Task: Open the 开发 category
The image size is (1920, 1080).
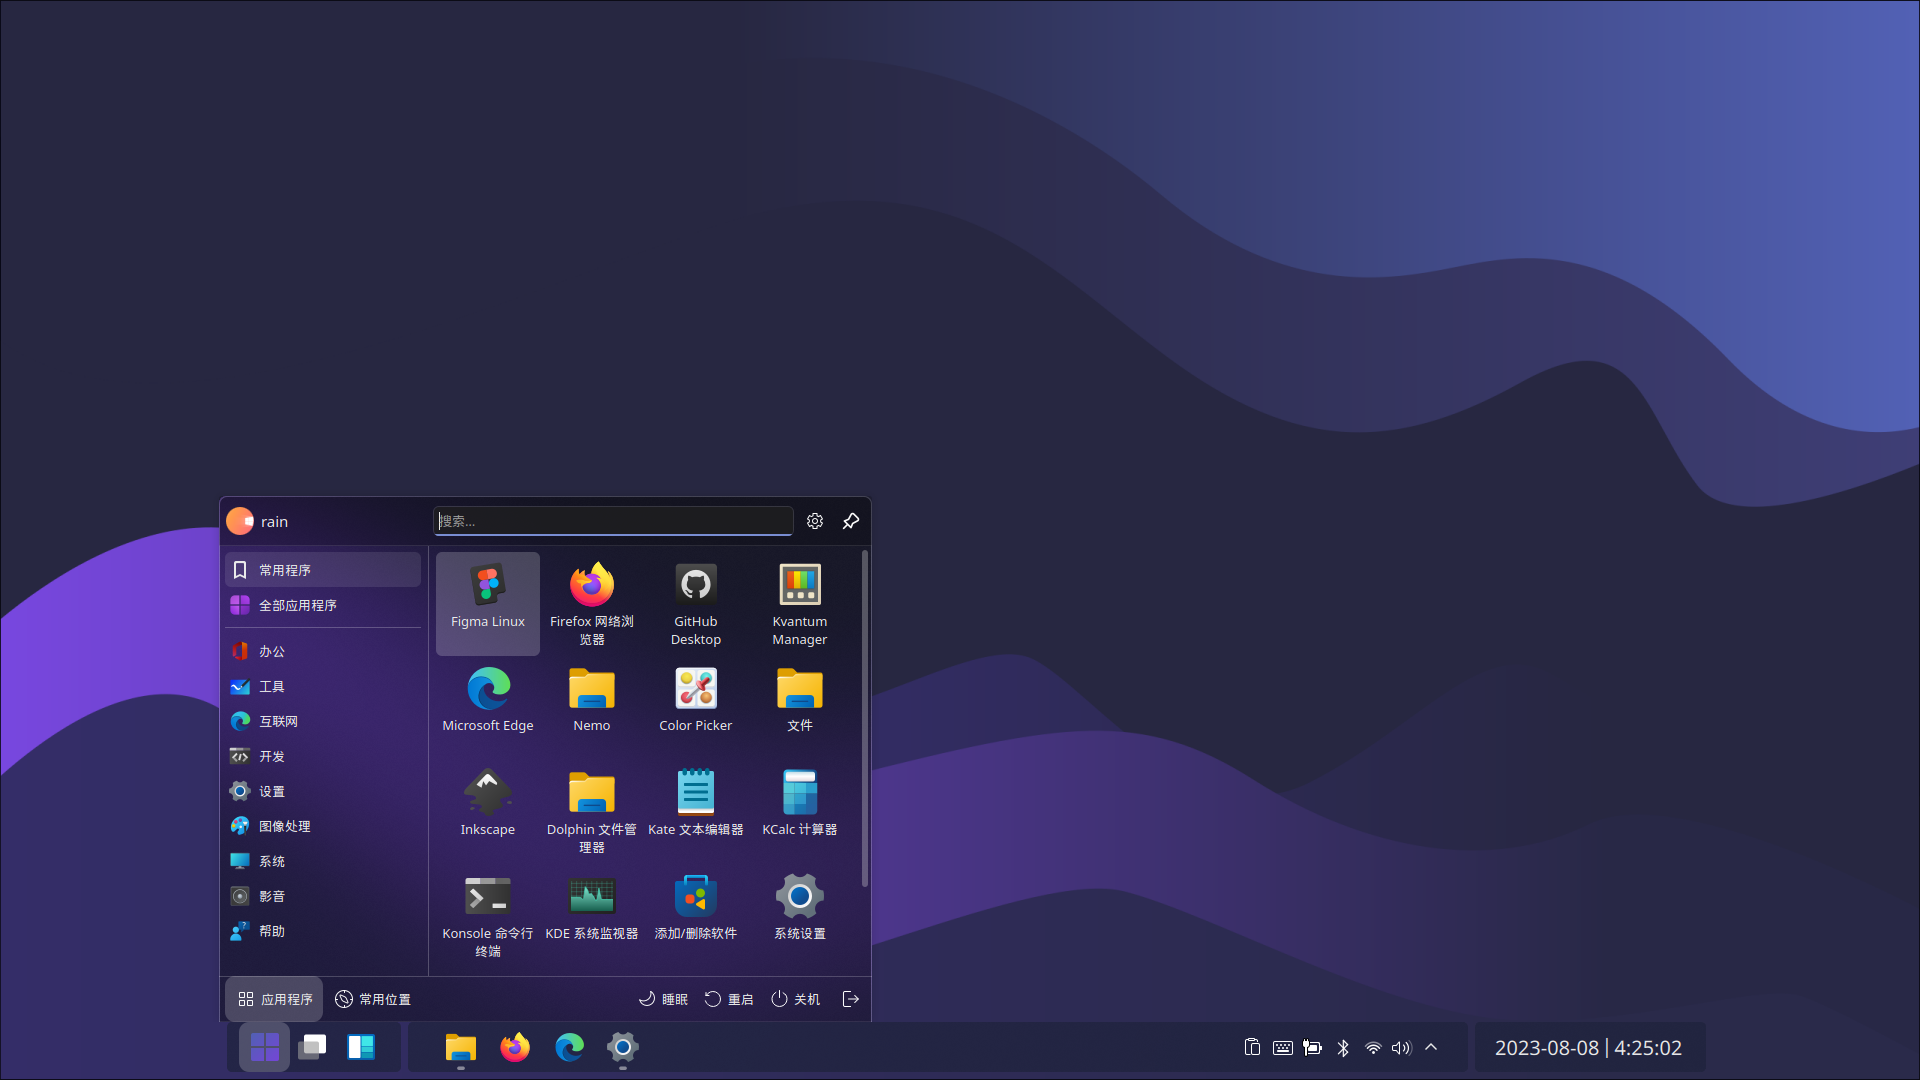Action: (x=323, y=756)
